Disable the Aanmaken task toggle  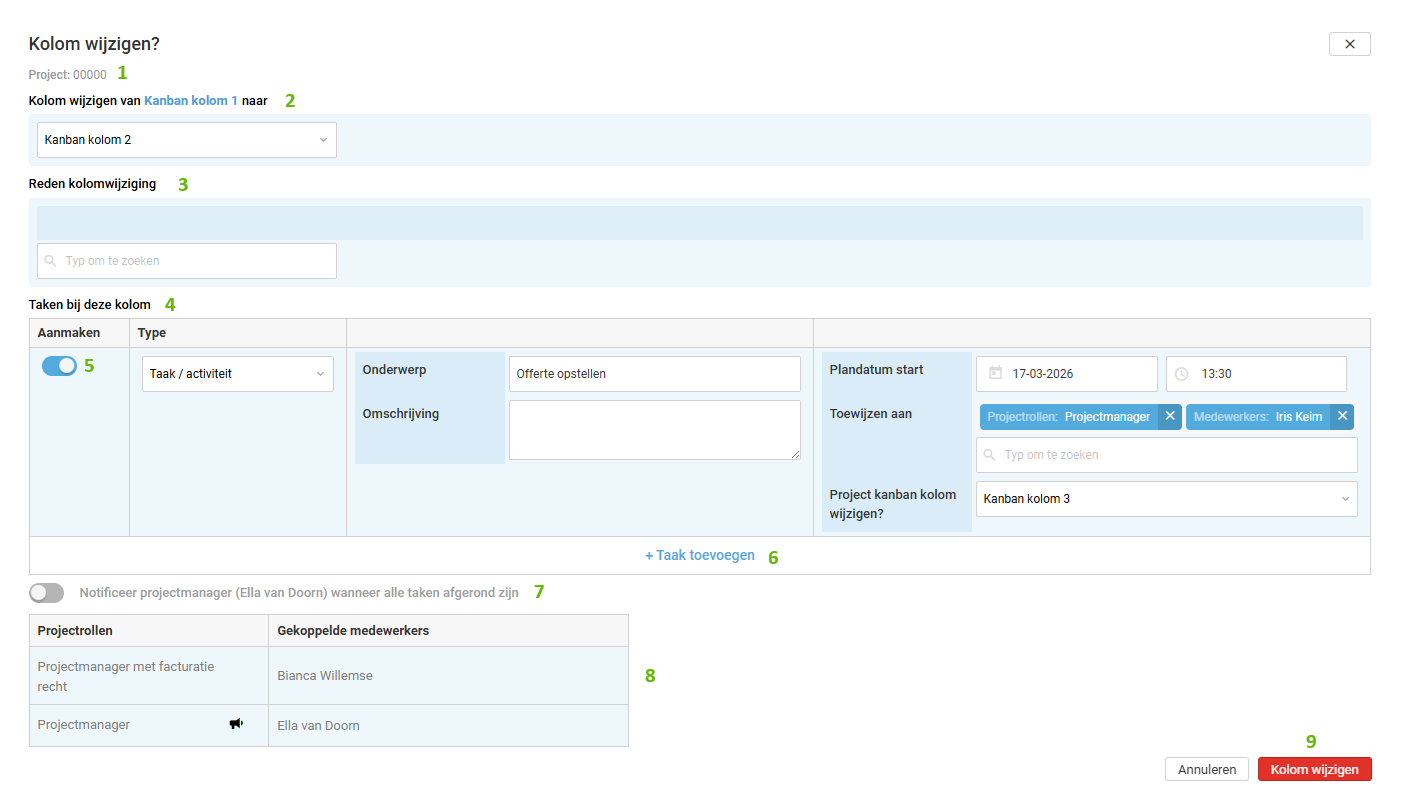coord(59,366)
